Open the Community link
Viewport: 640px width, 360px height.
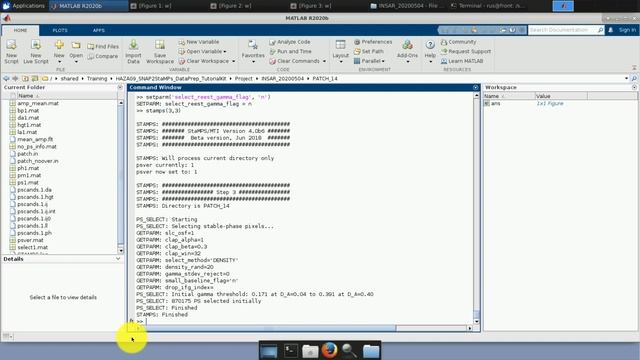click(x=458, y=42)
